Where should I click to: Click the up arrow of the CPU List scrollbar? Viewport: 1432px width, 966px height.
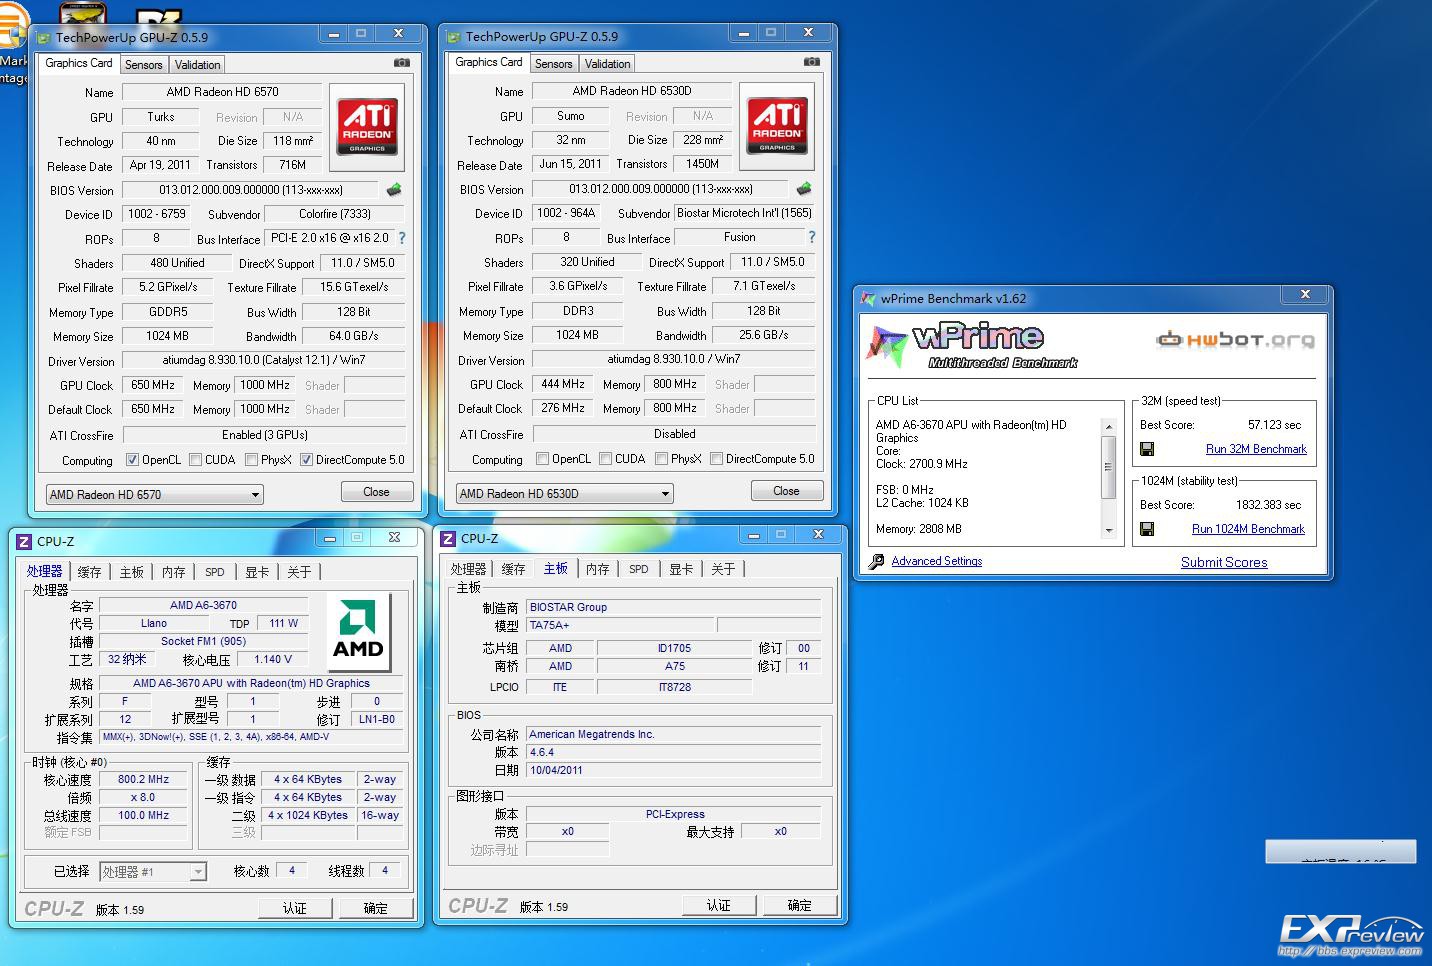point(1108,427)
